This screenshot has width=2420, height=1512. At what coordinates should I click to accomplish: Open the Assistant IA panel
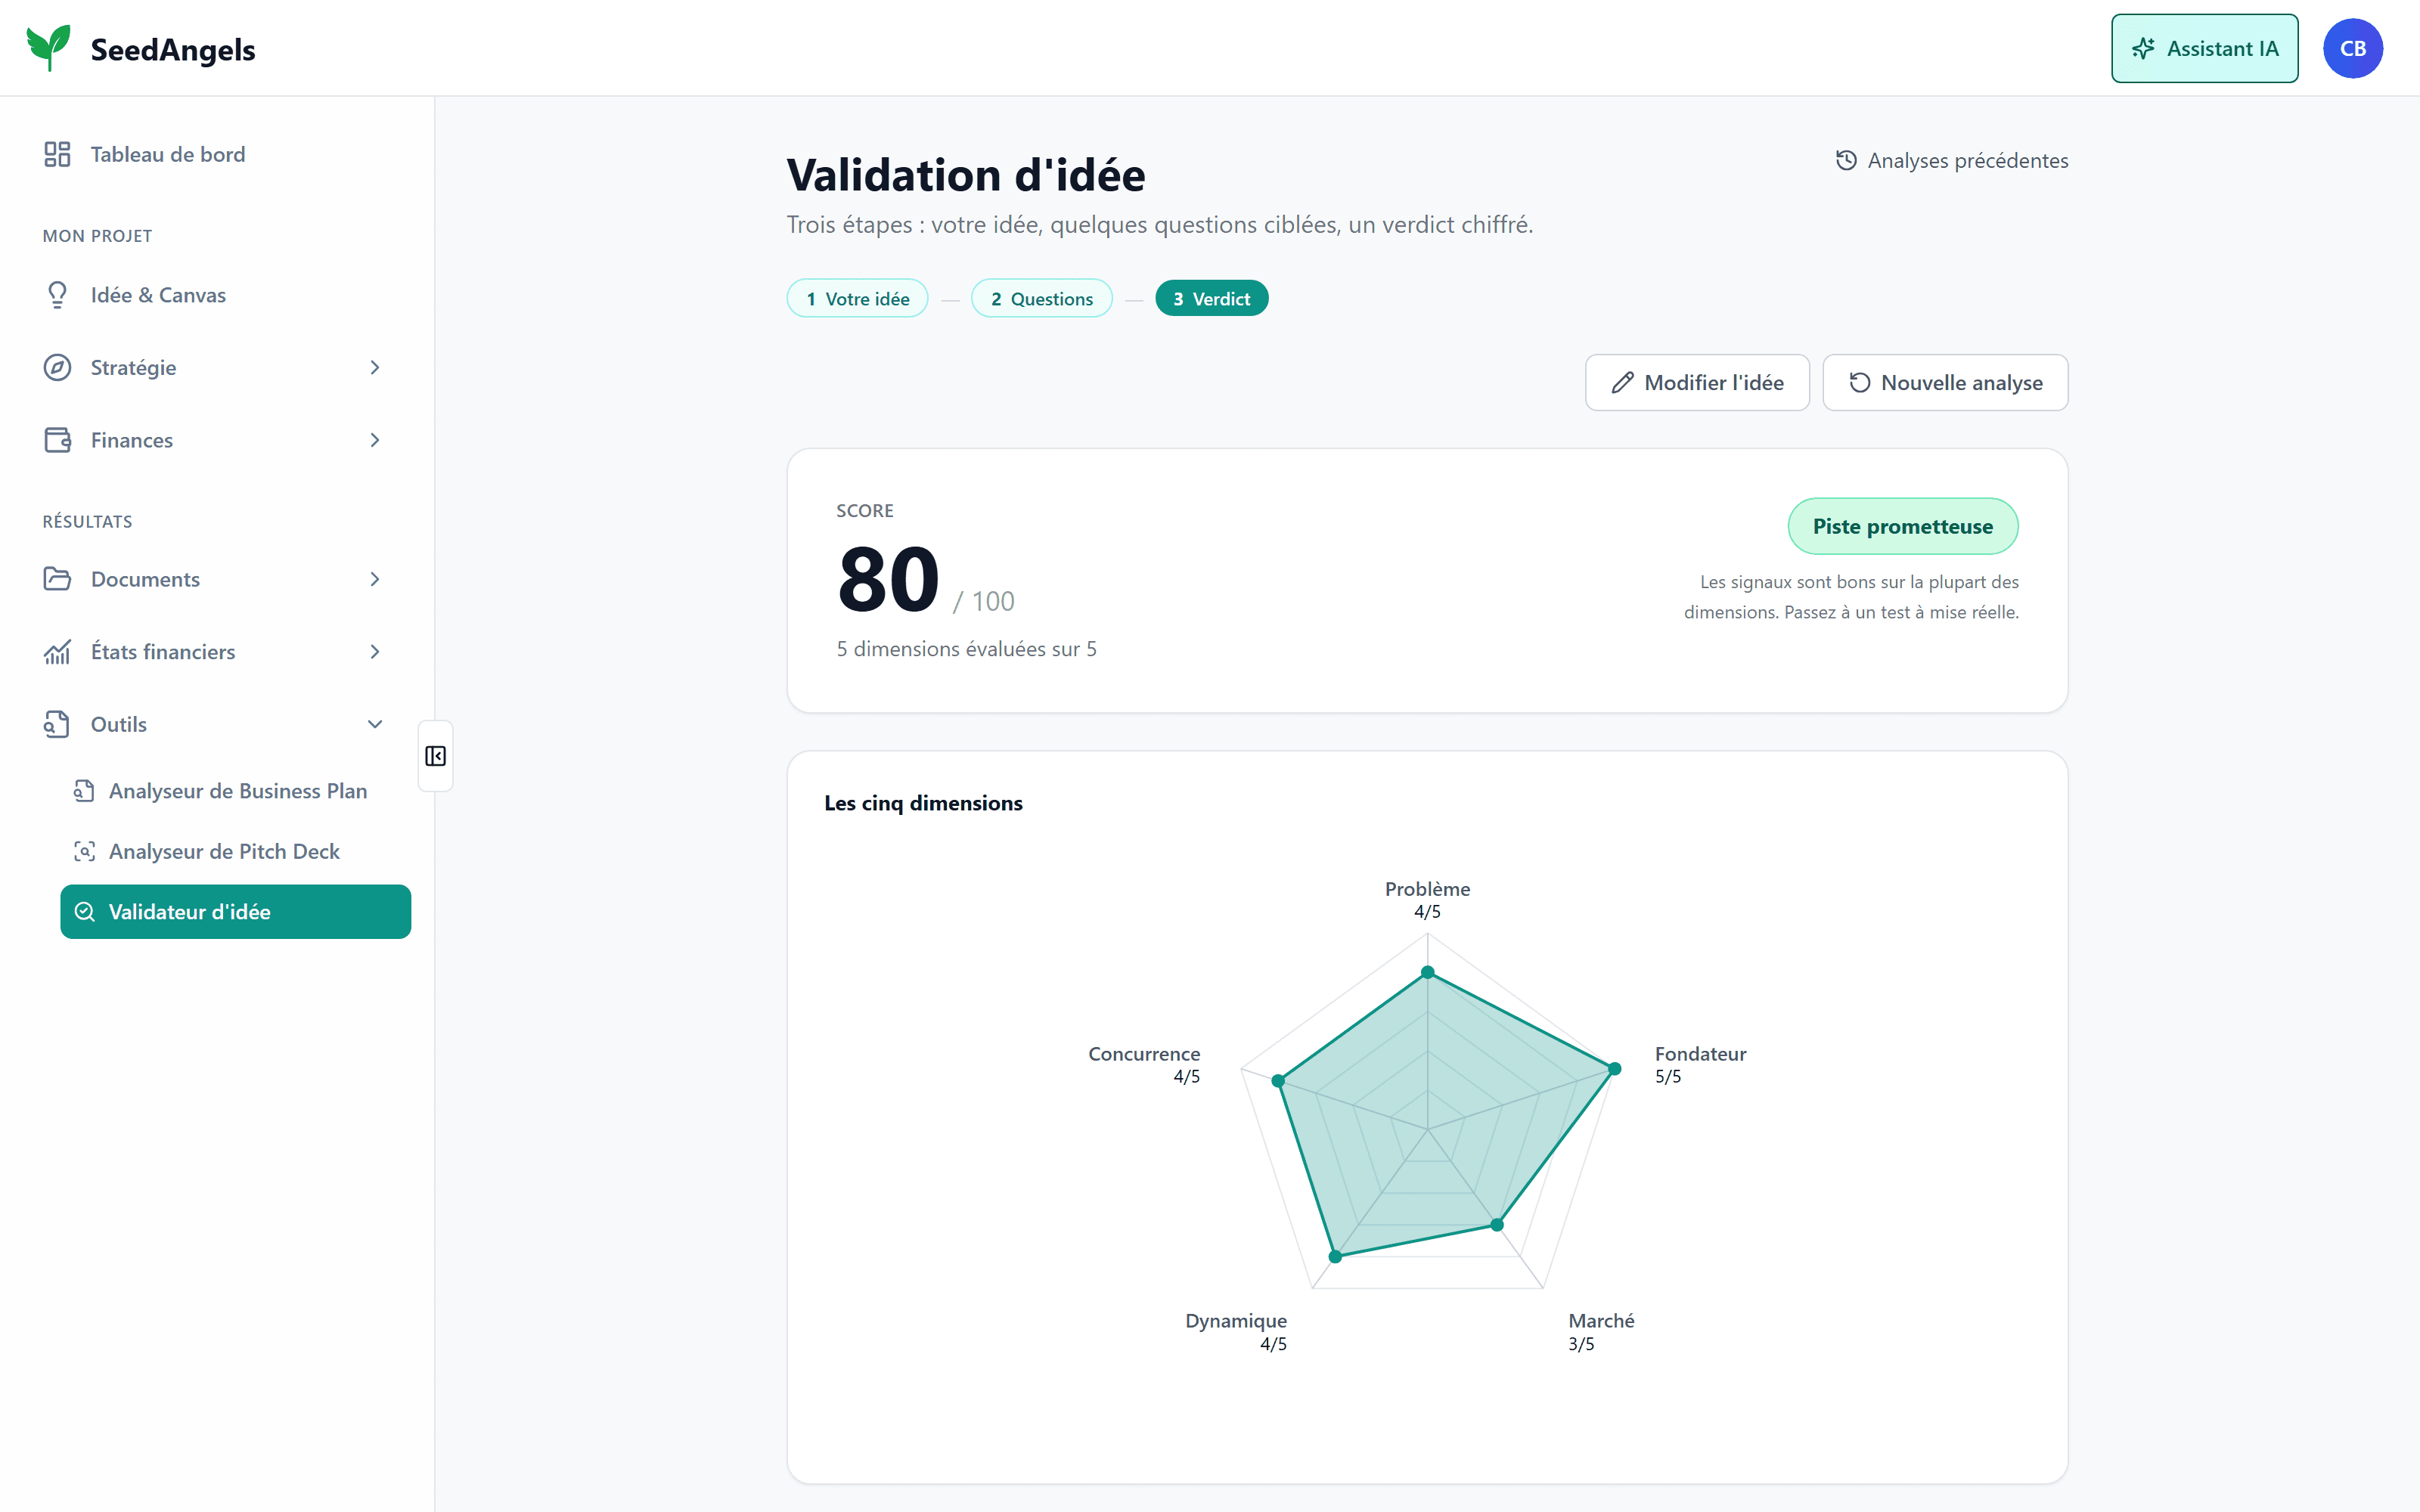tap(2204, 48)
